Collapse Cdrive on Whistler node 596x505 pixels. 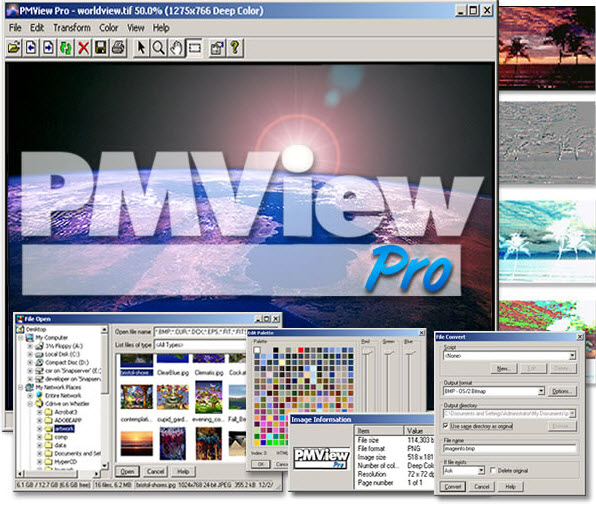click(30, 404)
